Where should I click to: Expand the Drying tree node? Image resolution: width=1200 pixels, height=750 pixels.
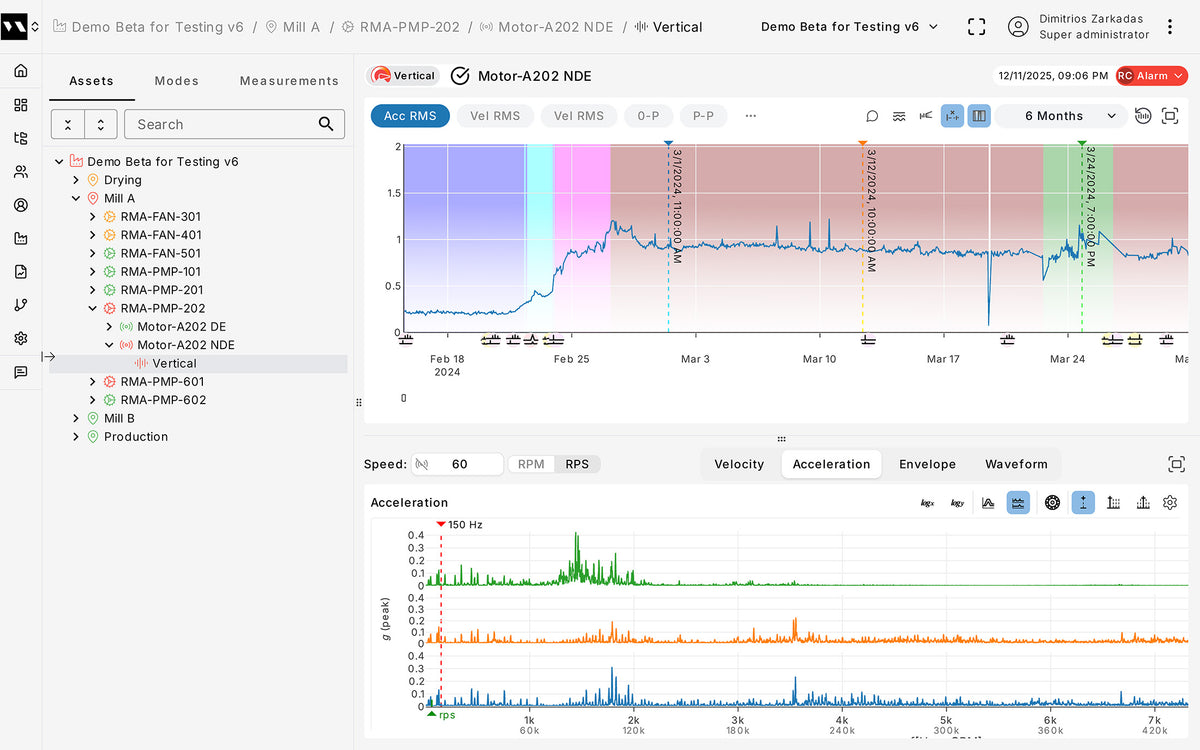tap(76, 180)
